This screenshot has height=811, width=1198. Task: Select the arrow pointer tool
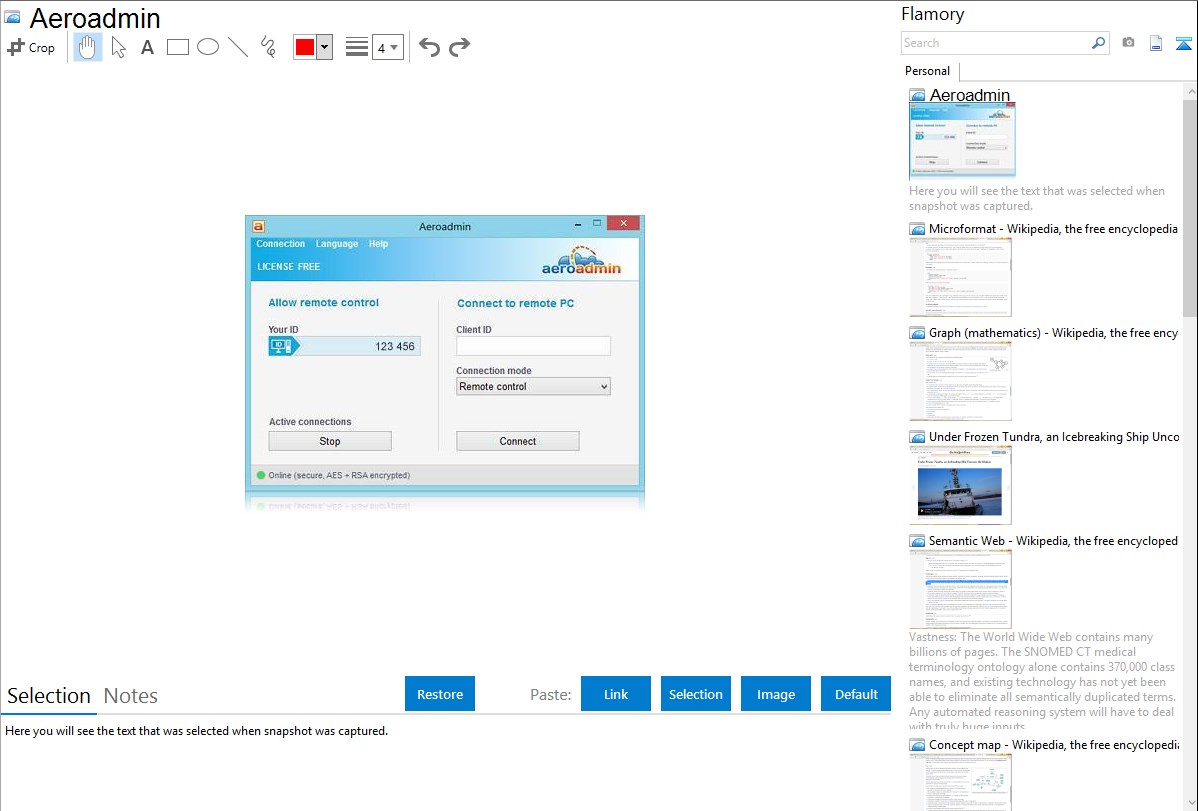118,47
